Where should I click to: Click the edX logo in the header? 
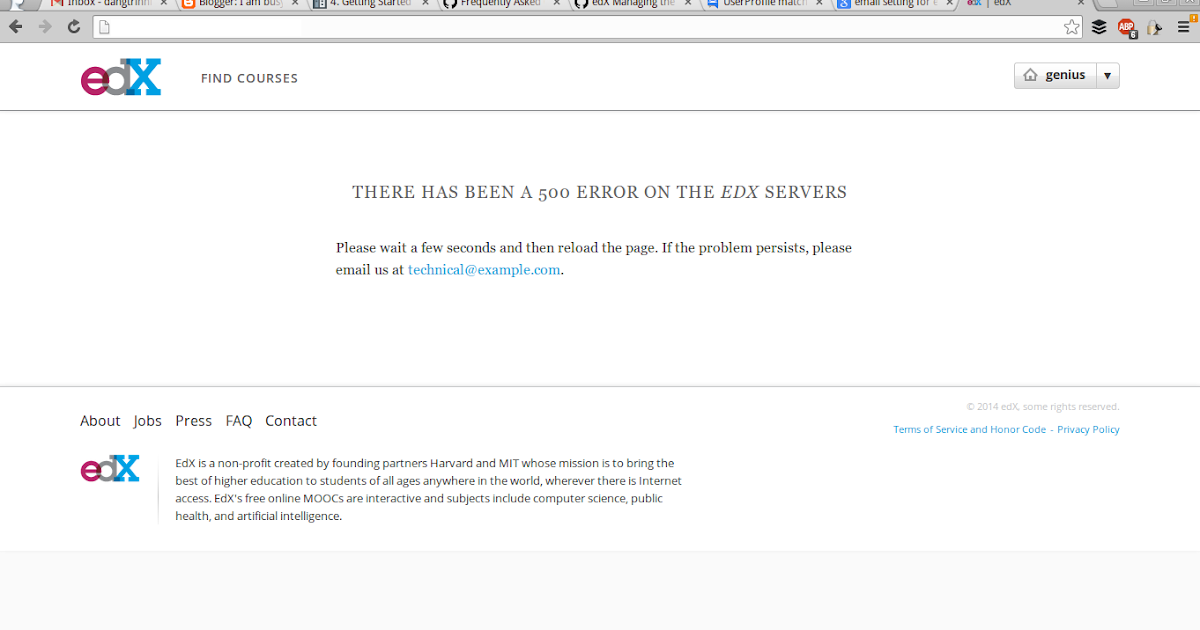tap(121, 78)
